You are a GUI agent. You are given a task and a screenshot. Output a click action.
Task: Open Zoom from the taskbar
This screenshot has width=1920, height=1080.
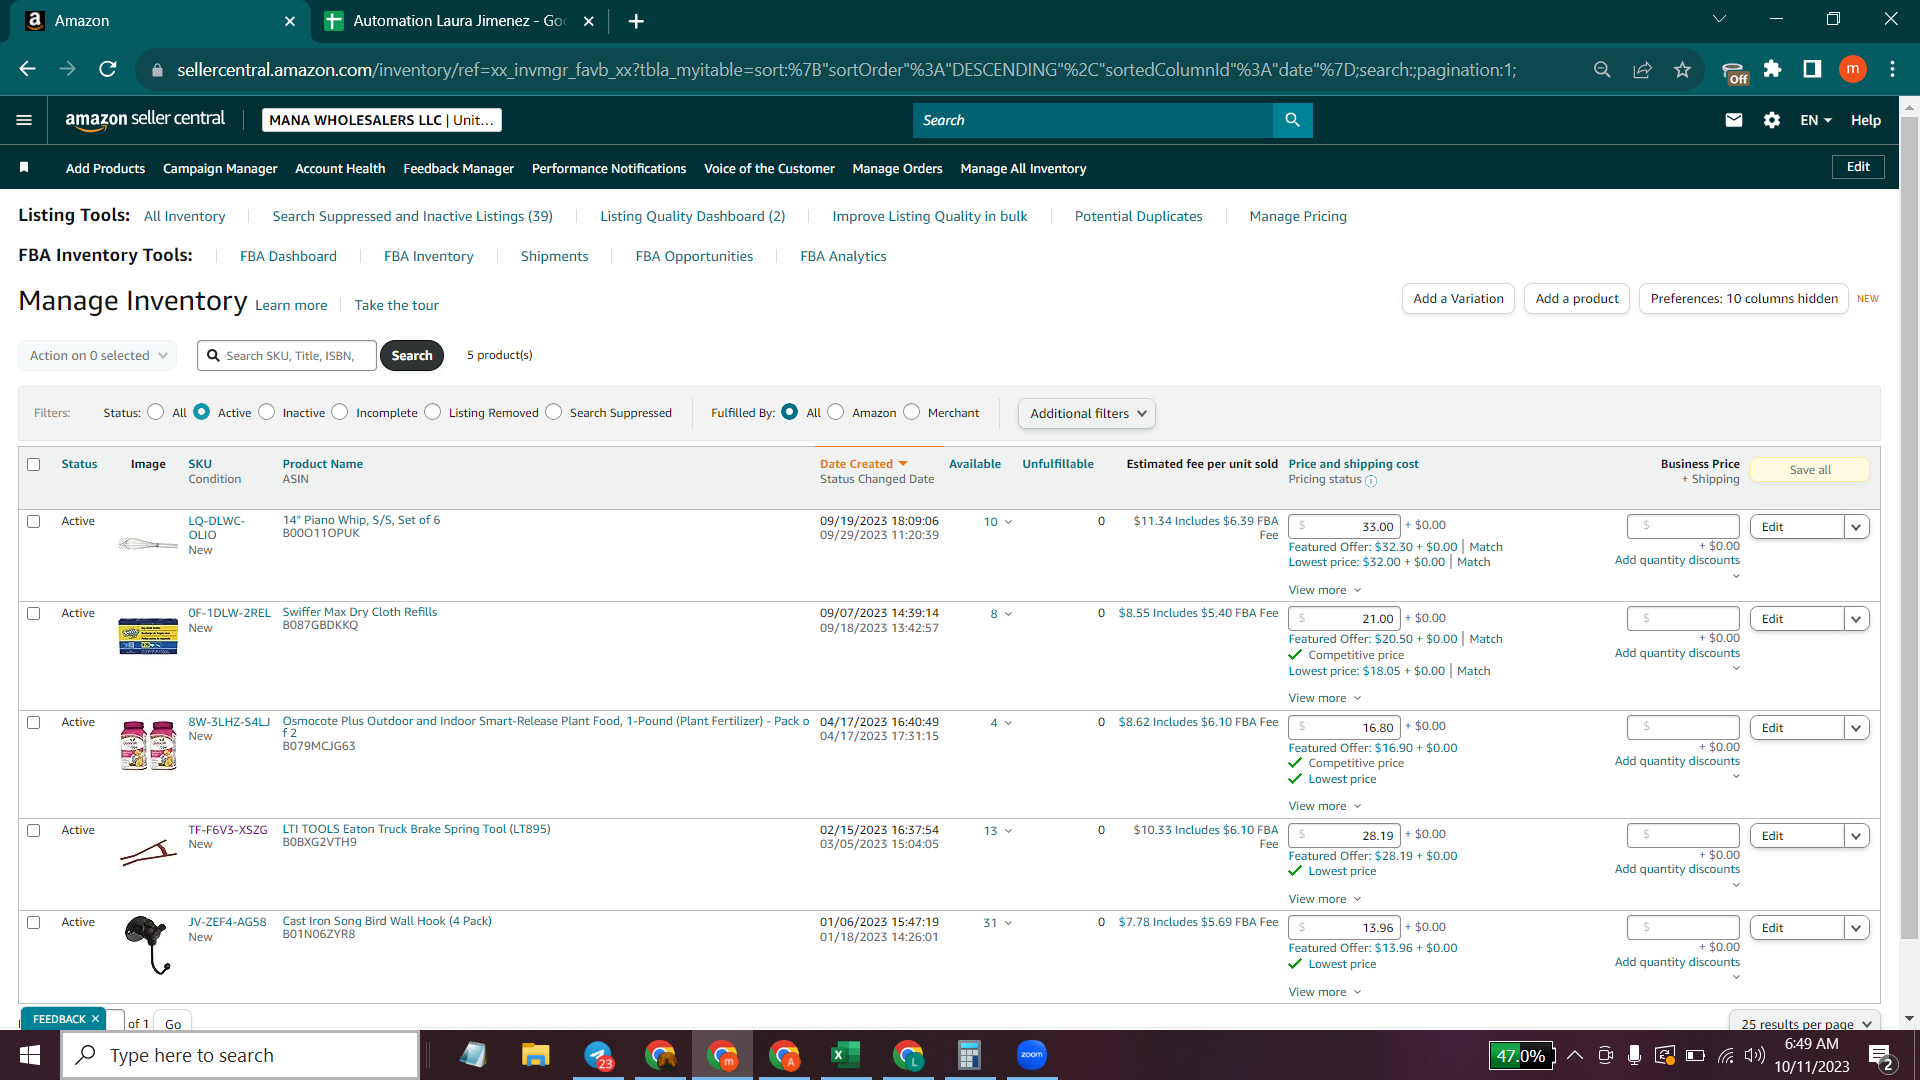point(1031,1055)
